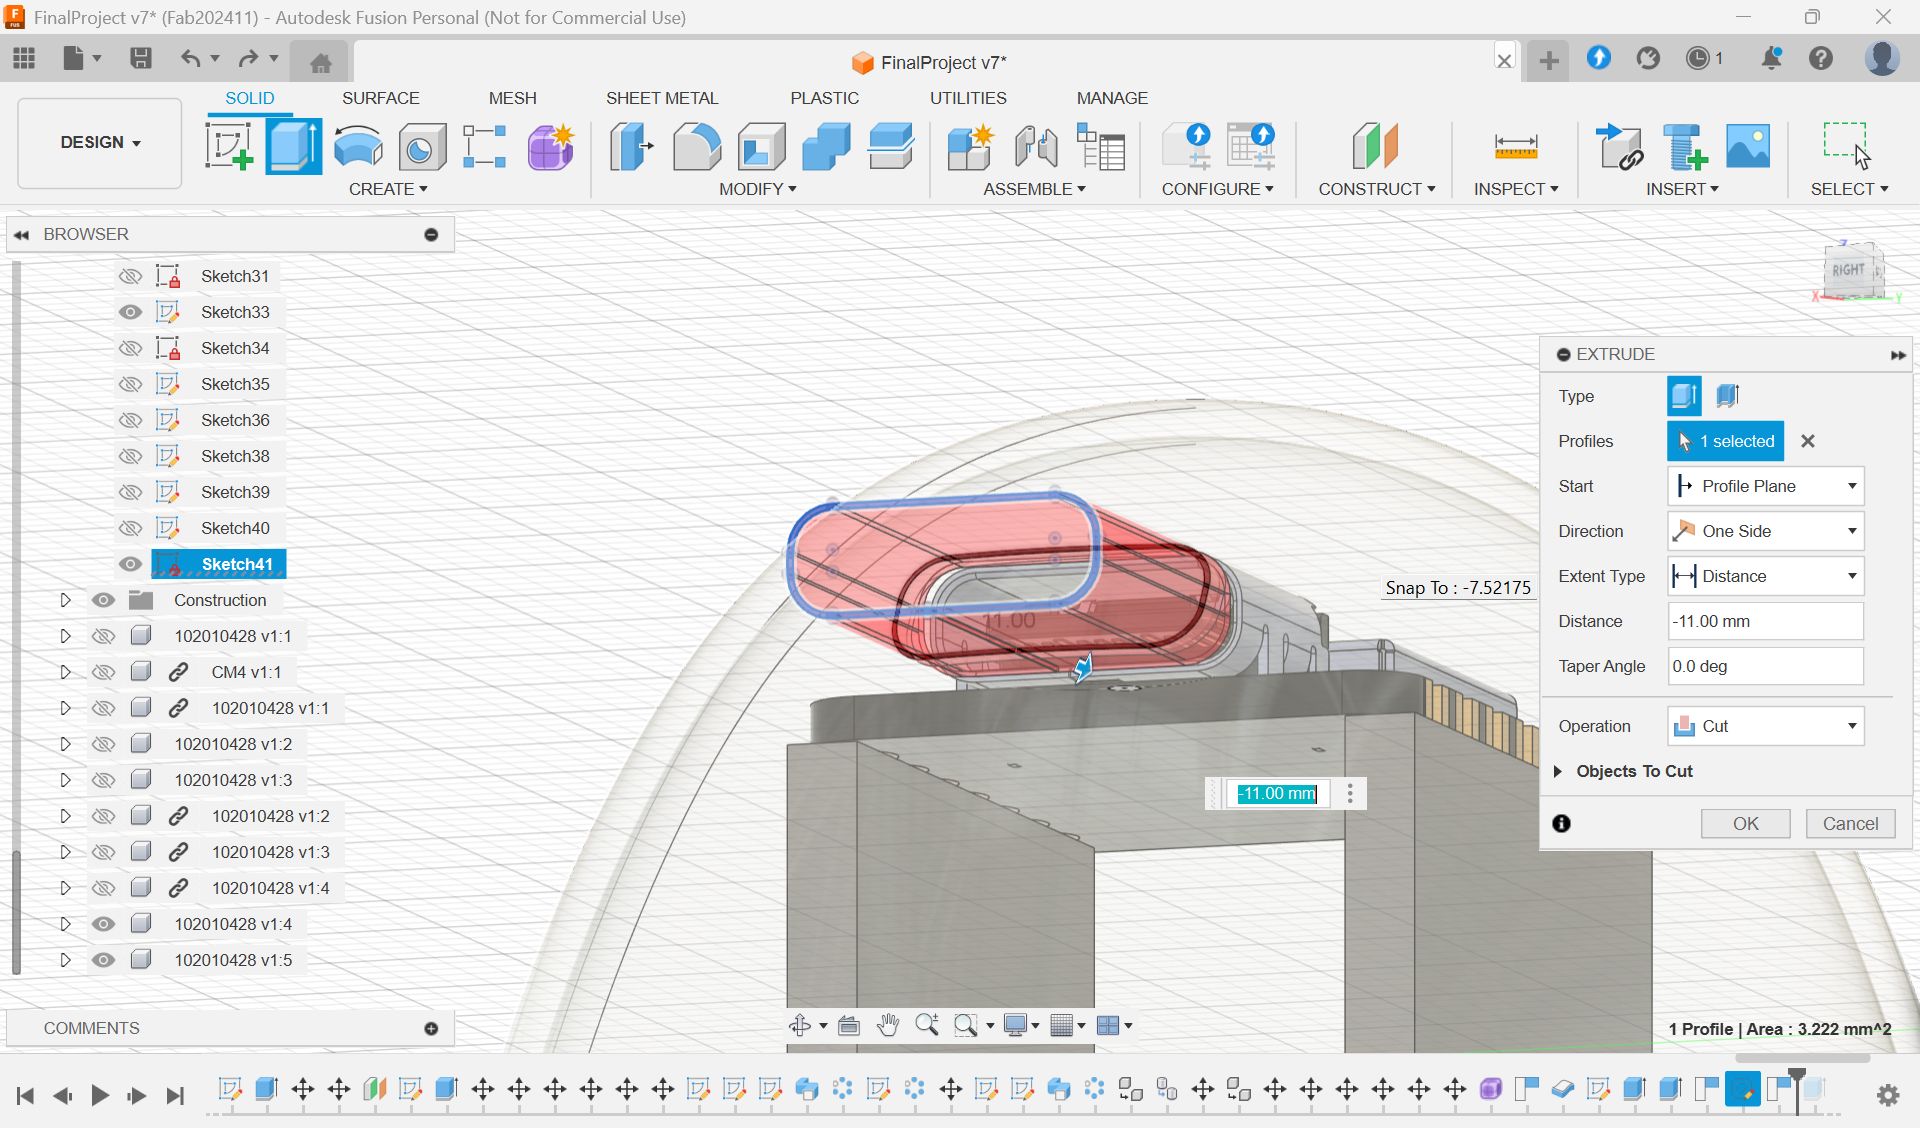The image size is (1920, 1128).
Task: Hide the Construction folder visibility
Action: click(x=103, y=600)
